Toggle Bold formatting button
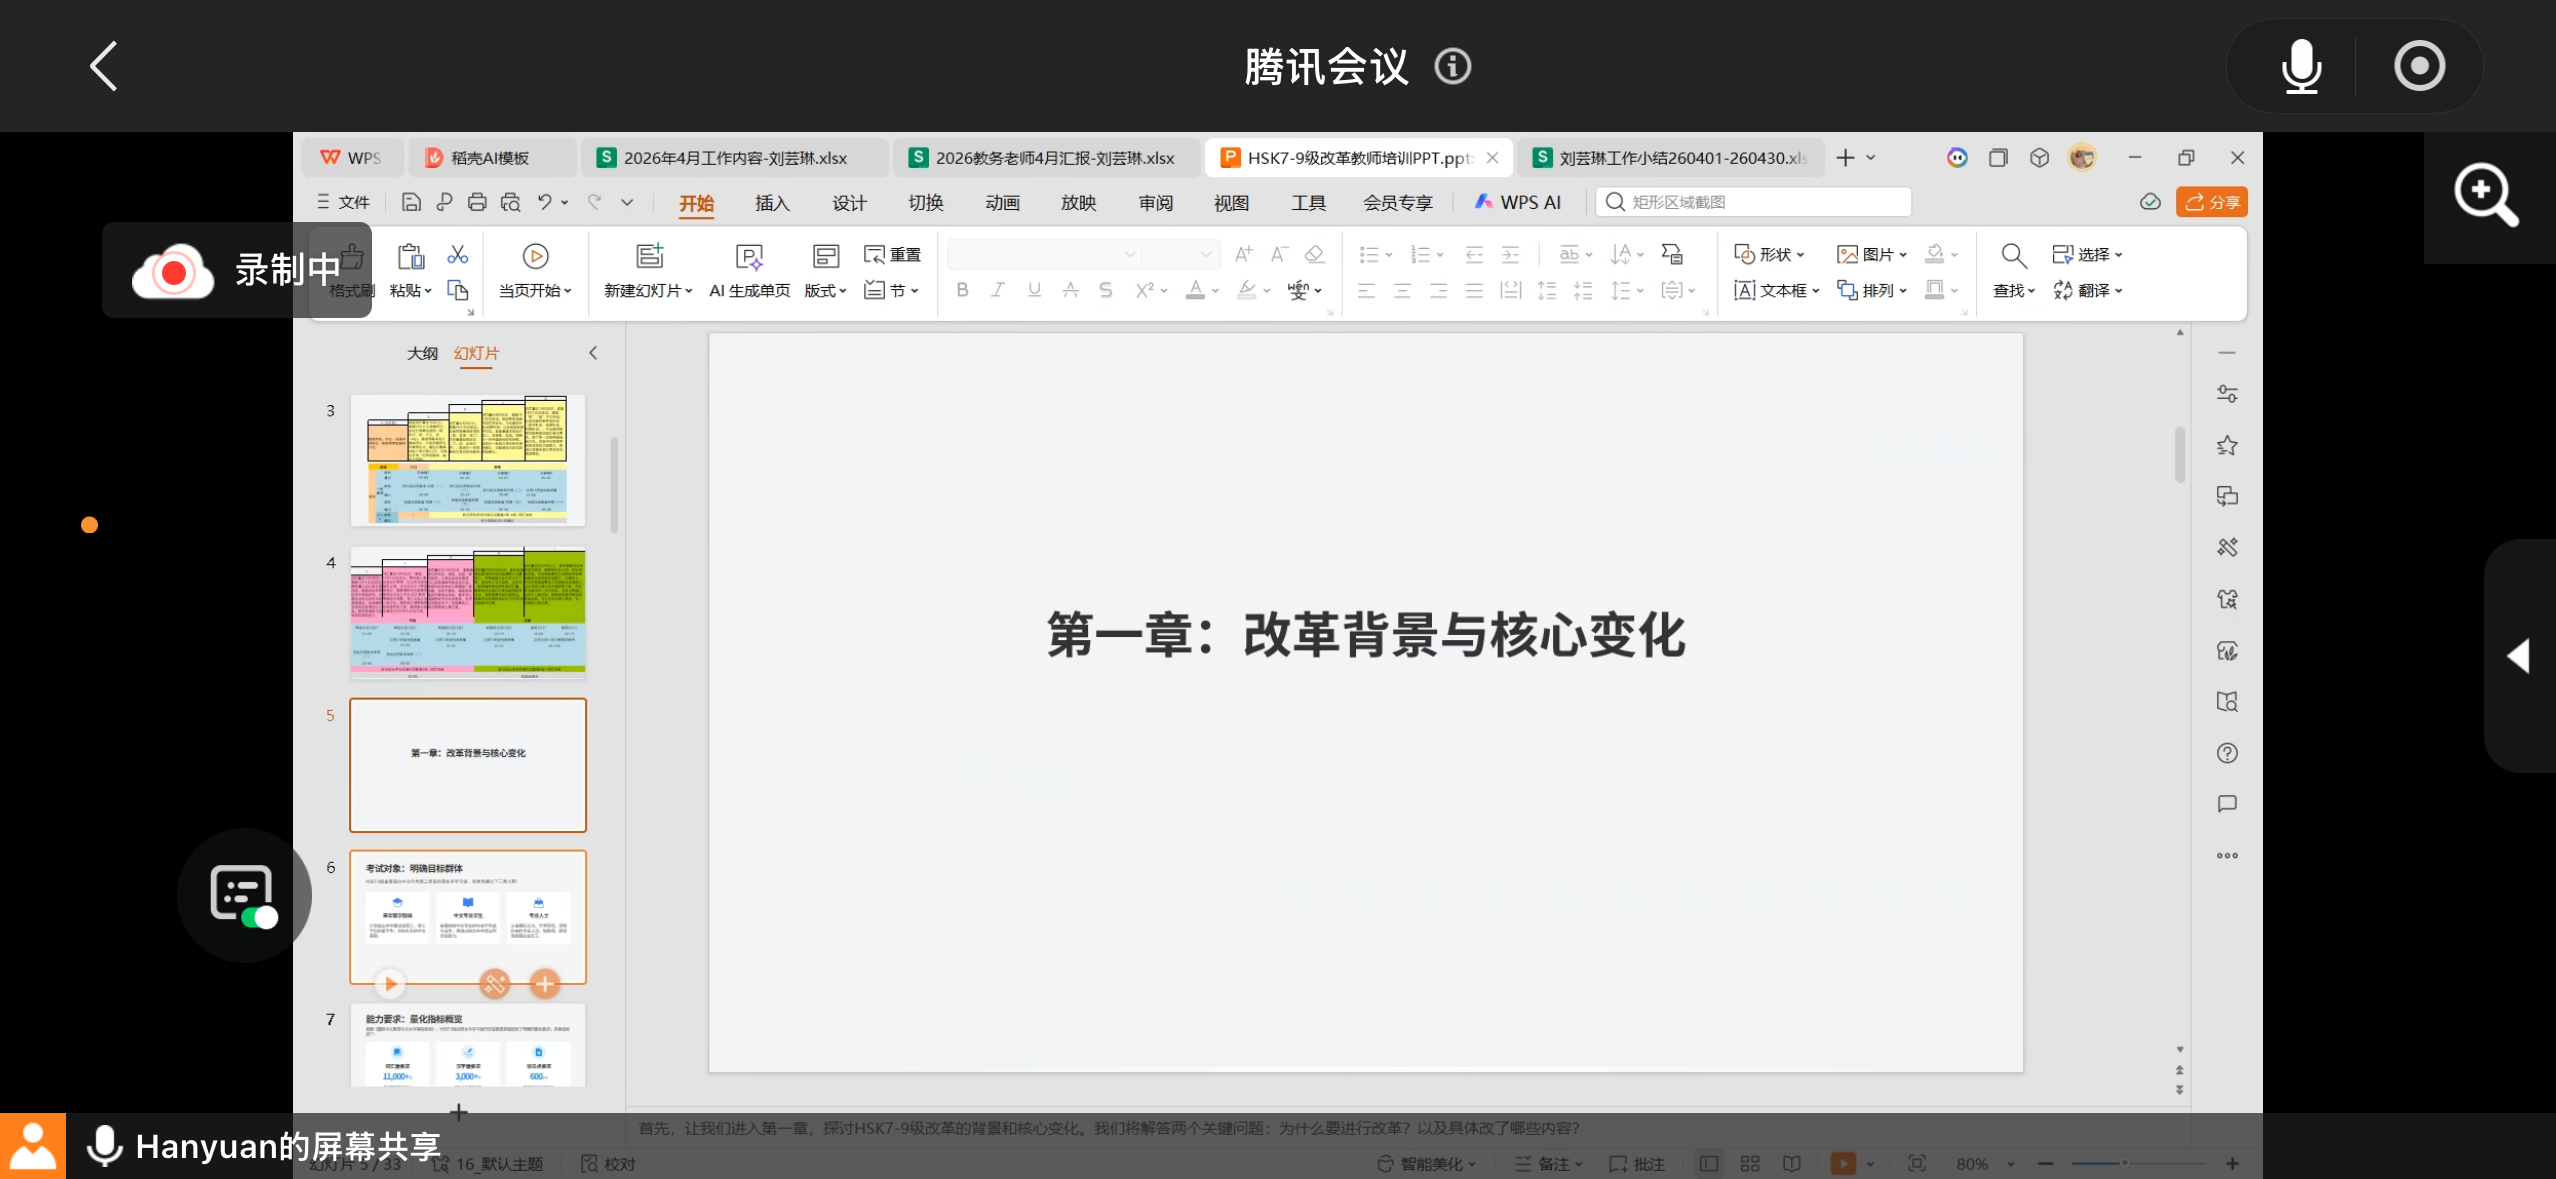This screenshot has height=1179, width=2556. coord(962,290)
